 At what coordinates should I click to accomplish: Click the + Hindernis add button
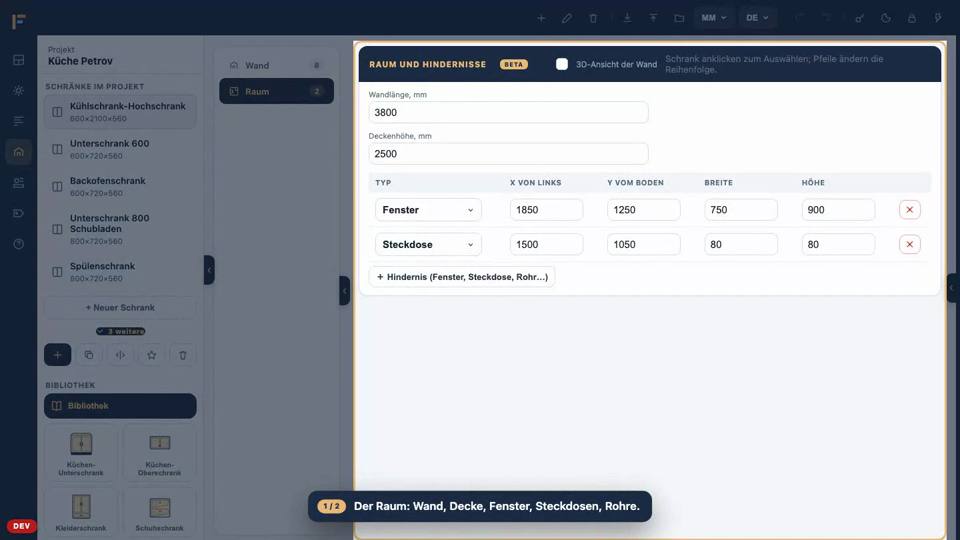(462, 277)
